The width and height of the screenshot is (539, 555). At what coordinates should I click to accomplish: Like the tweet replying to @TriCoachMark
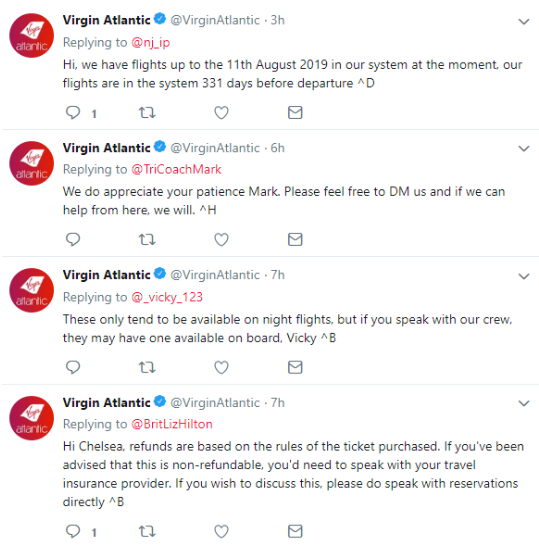tap(222, 240)
